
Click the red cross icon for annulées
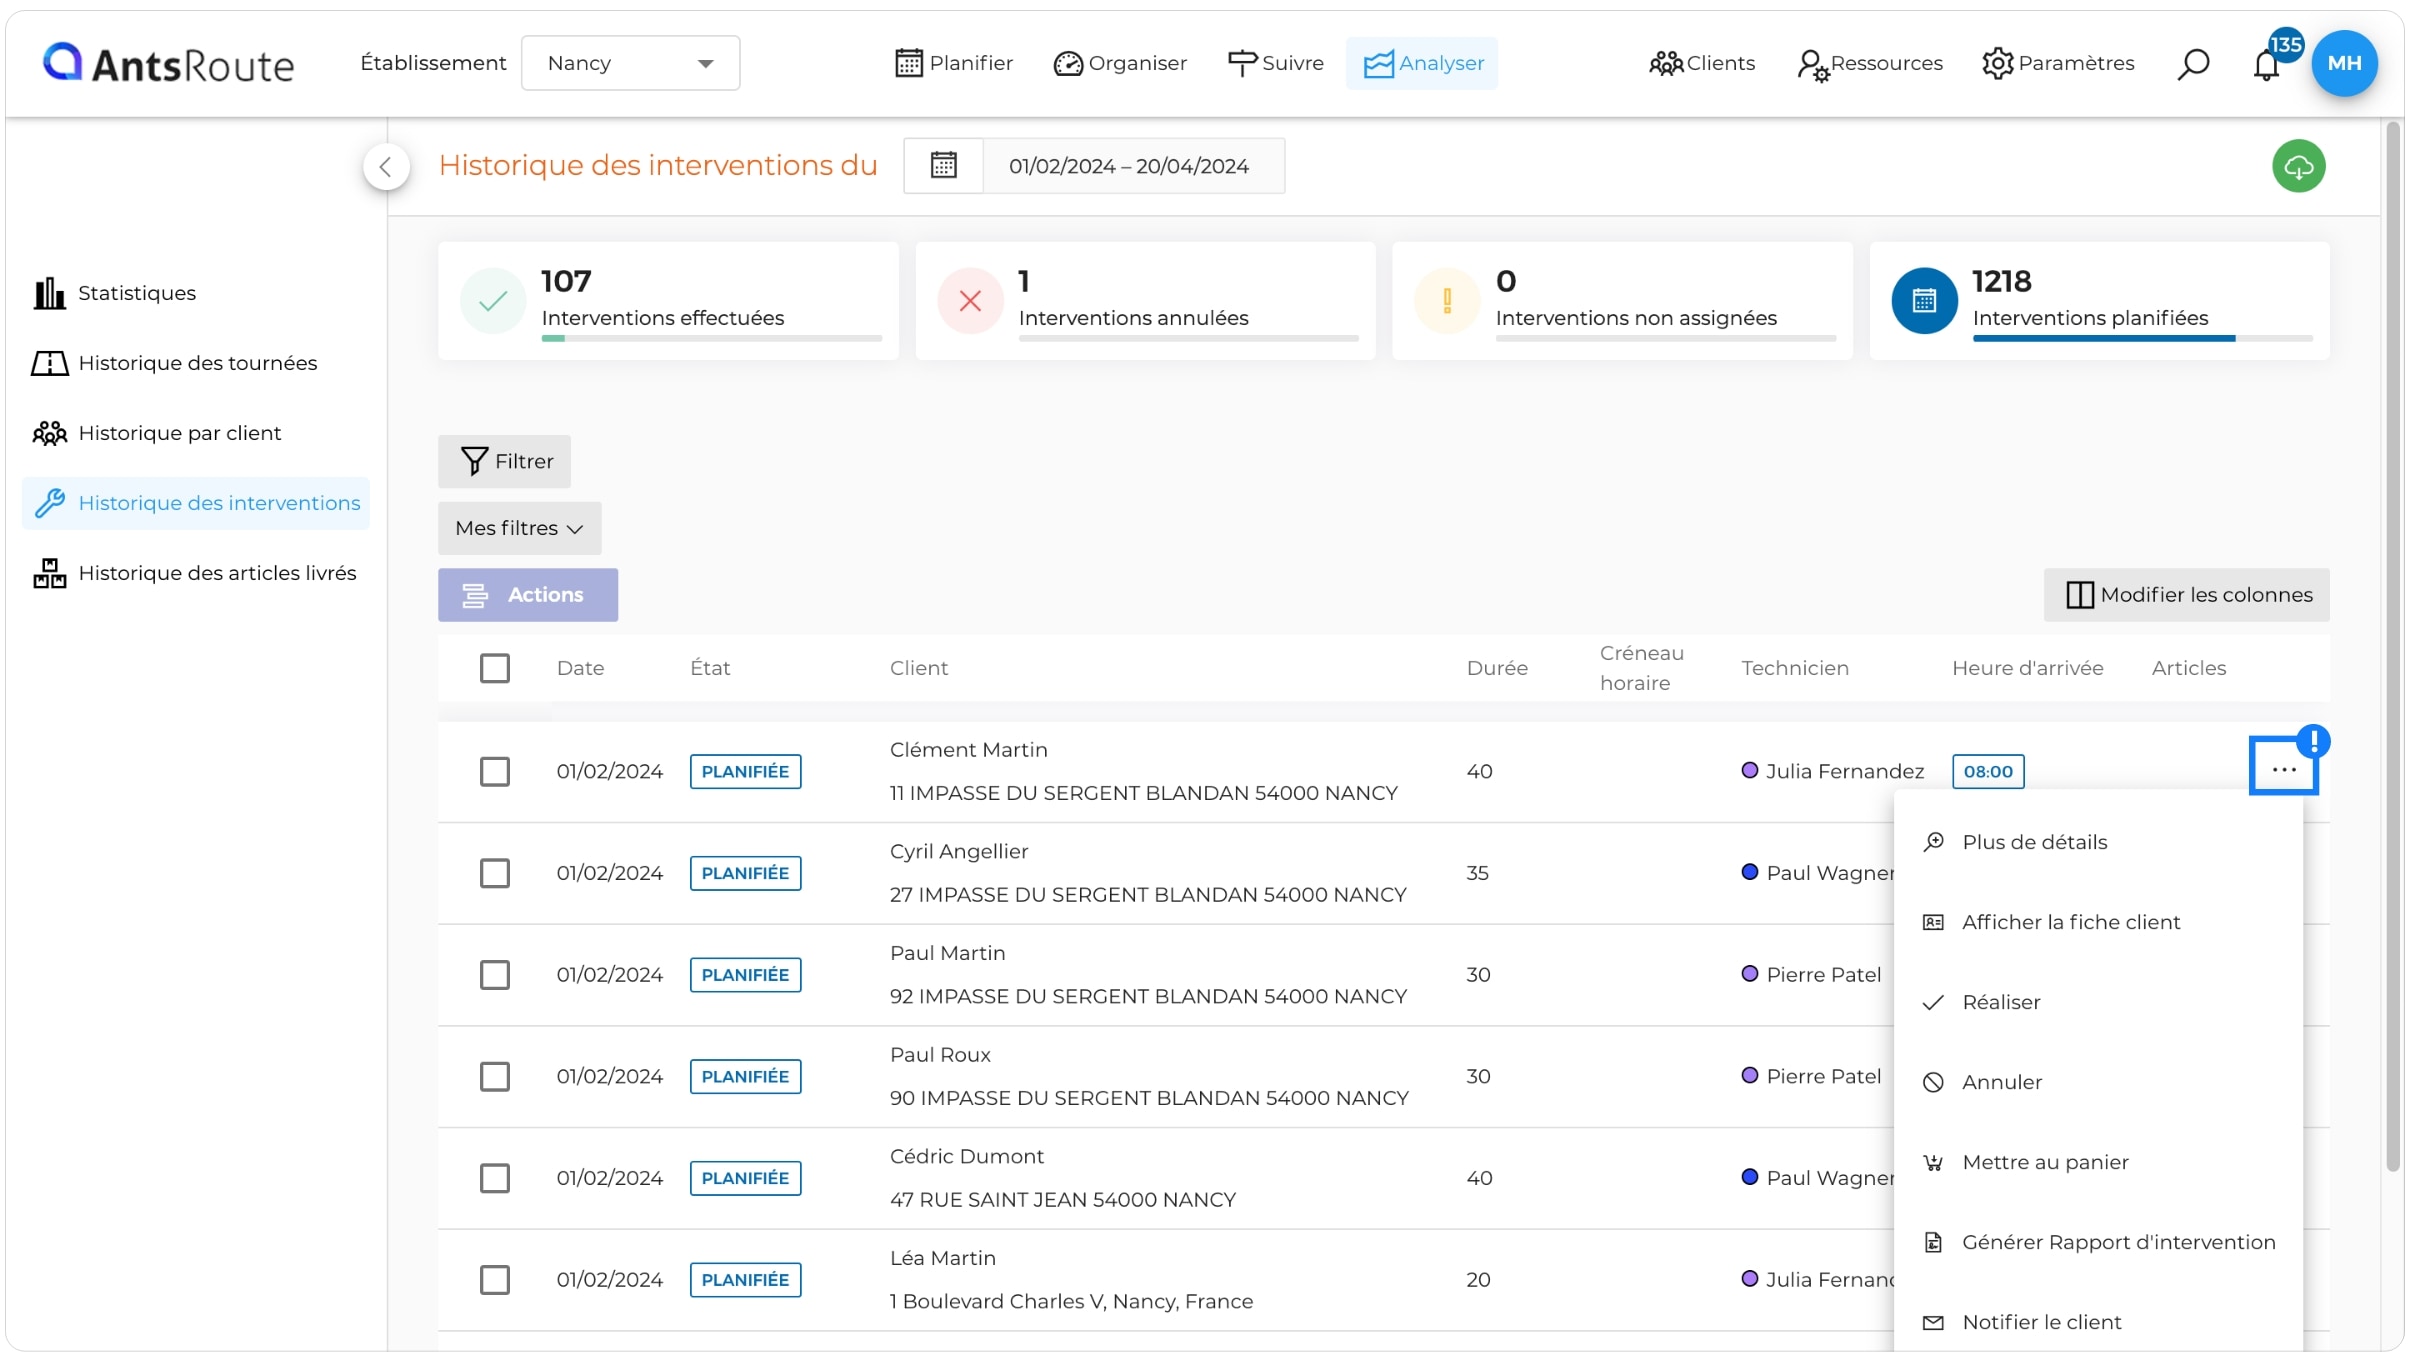[970, 300]
